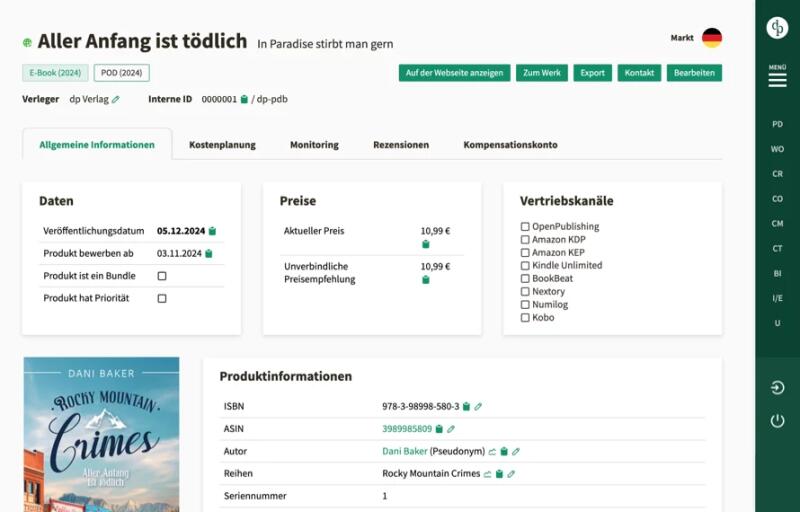This screenshot has height=512, width=800.
Task: Select the E-Book (2024) format tab
Action: [x=55, y=73]
